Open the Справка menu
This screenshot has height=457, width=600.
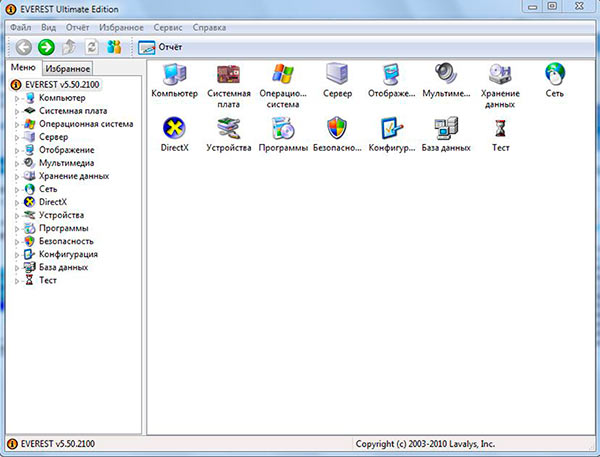coord(209,28)
